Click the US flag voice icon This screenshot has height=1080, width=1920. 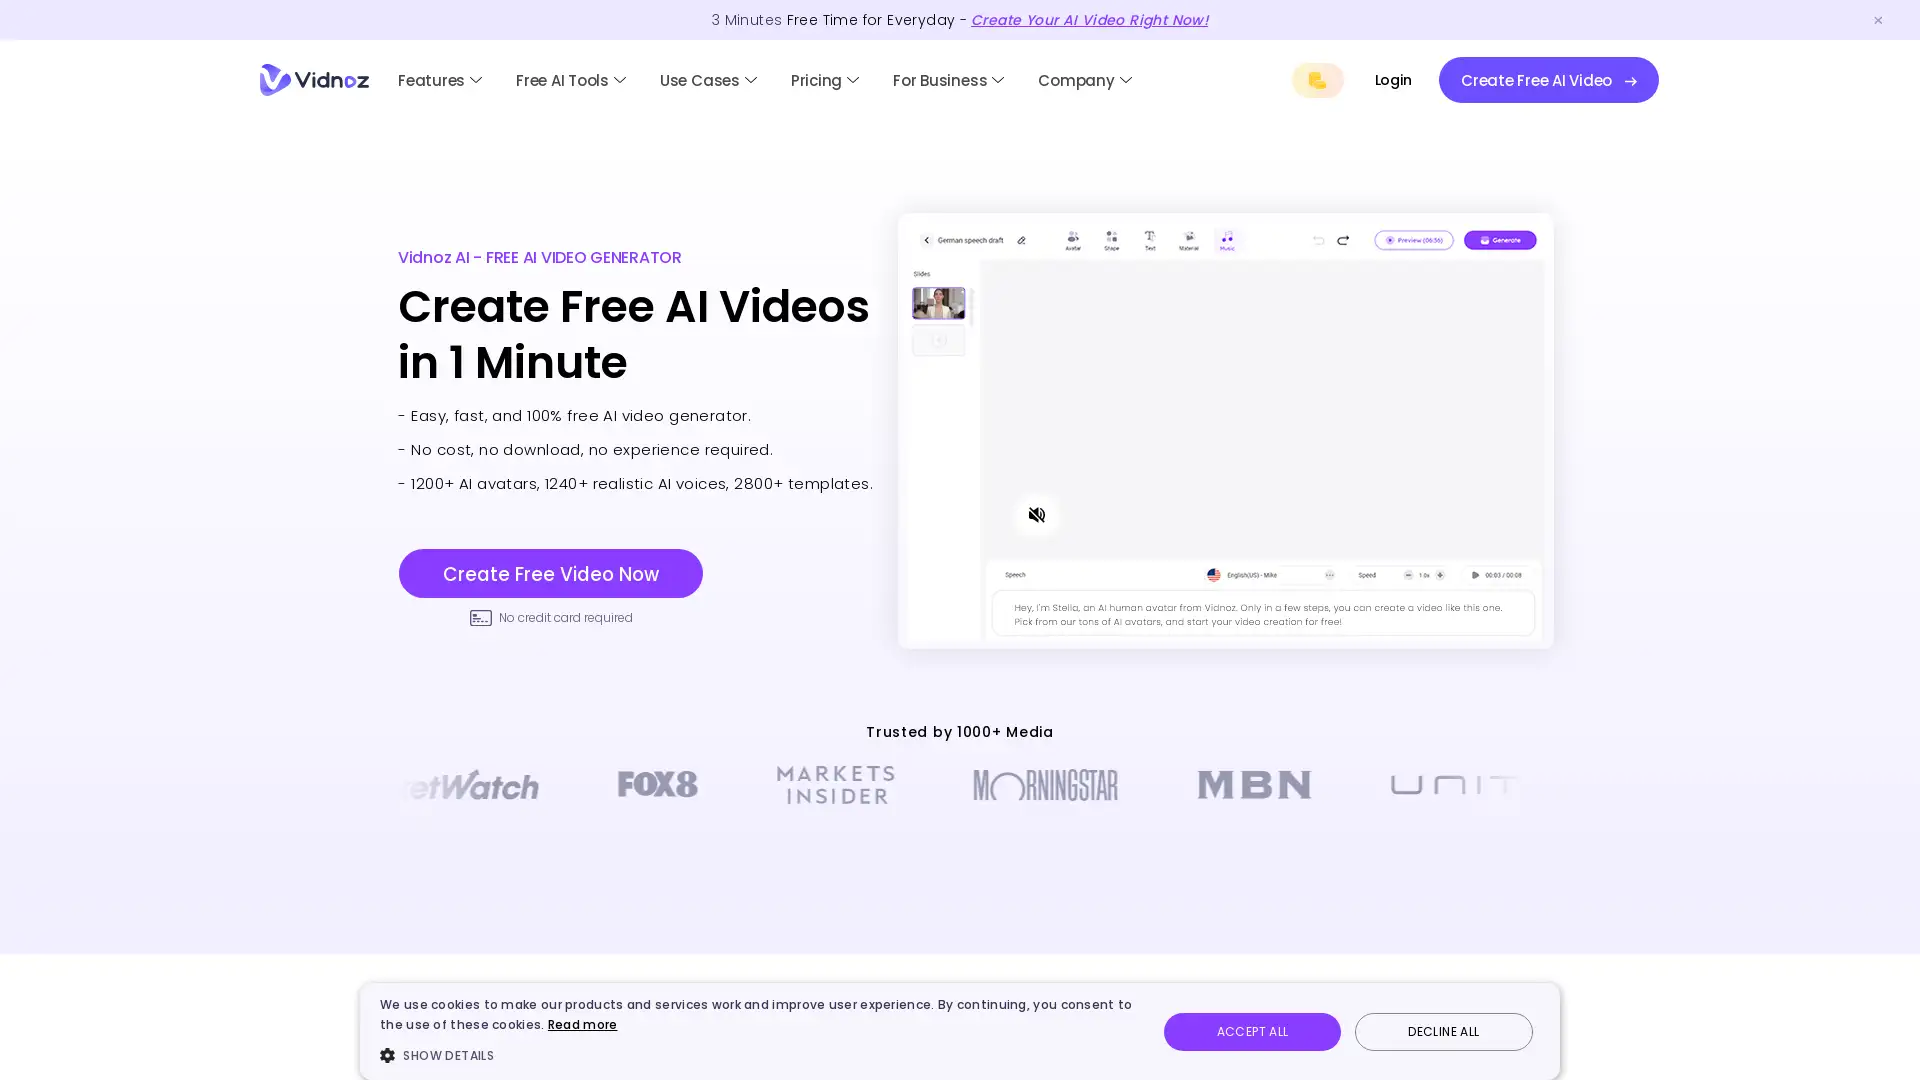[1213, 575]
